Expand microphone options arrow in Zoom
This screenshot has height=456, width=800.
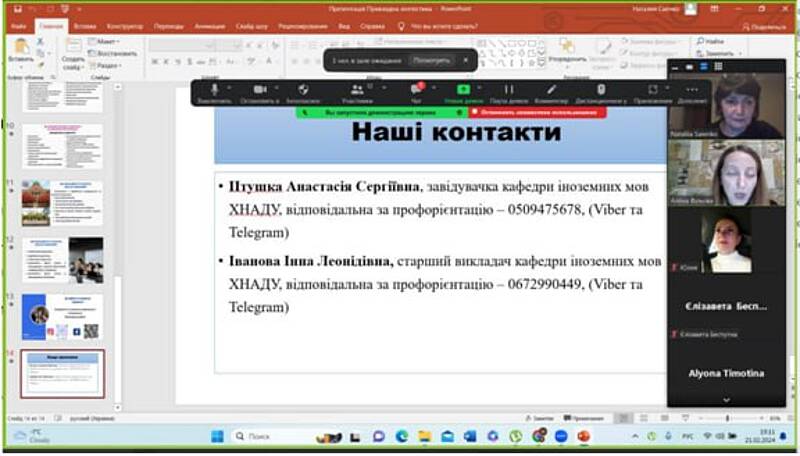[229, 87]
